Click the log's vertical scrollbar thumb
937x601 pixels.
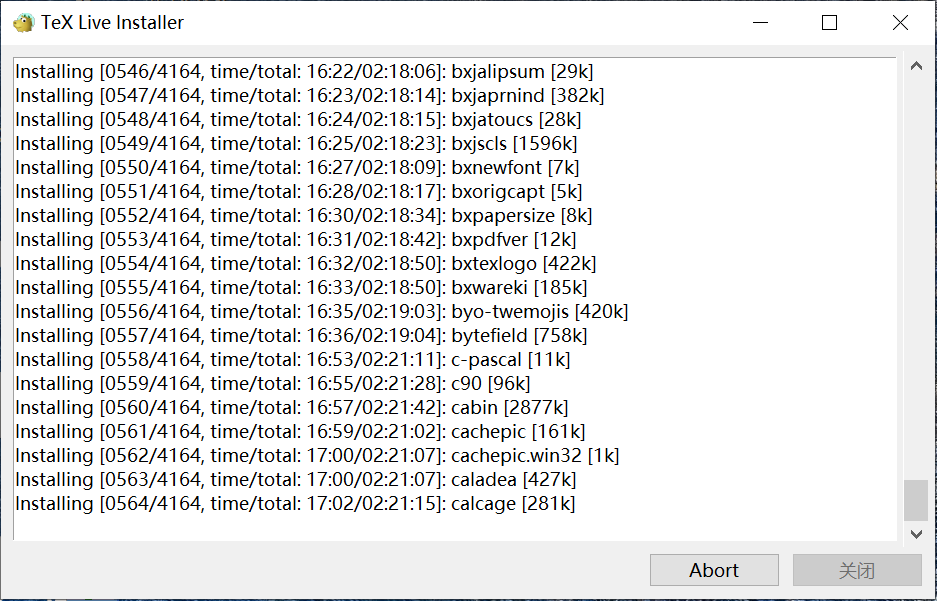coord(915,500)
